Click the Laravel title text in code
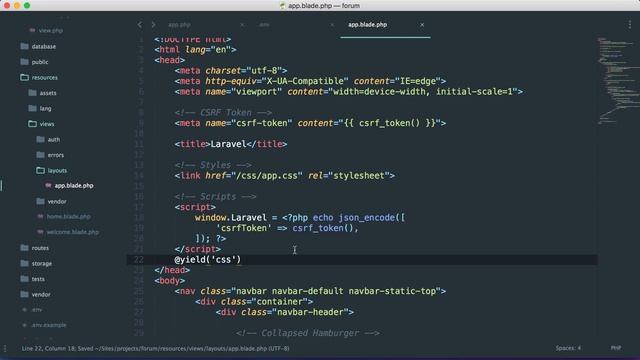Image resolution: width=640 pixels, height=360 pixels. (229, 144)
